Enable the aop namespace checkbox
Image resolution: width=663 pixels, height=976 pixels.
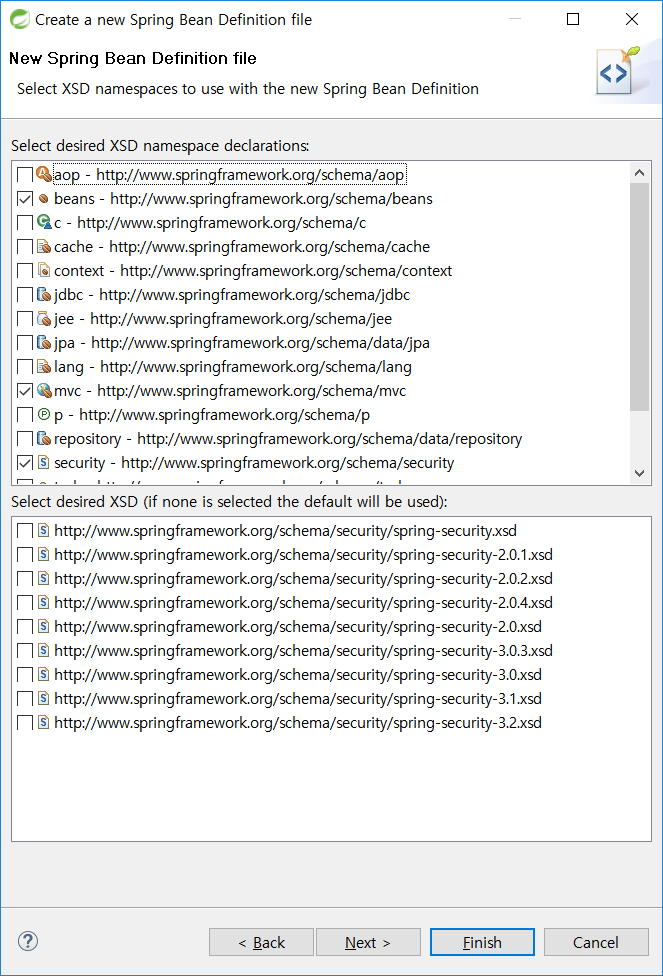coord(25,175)
